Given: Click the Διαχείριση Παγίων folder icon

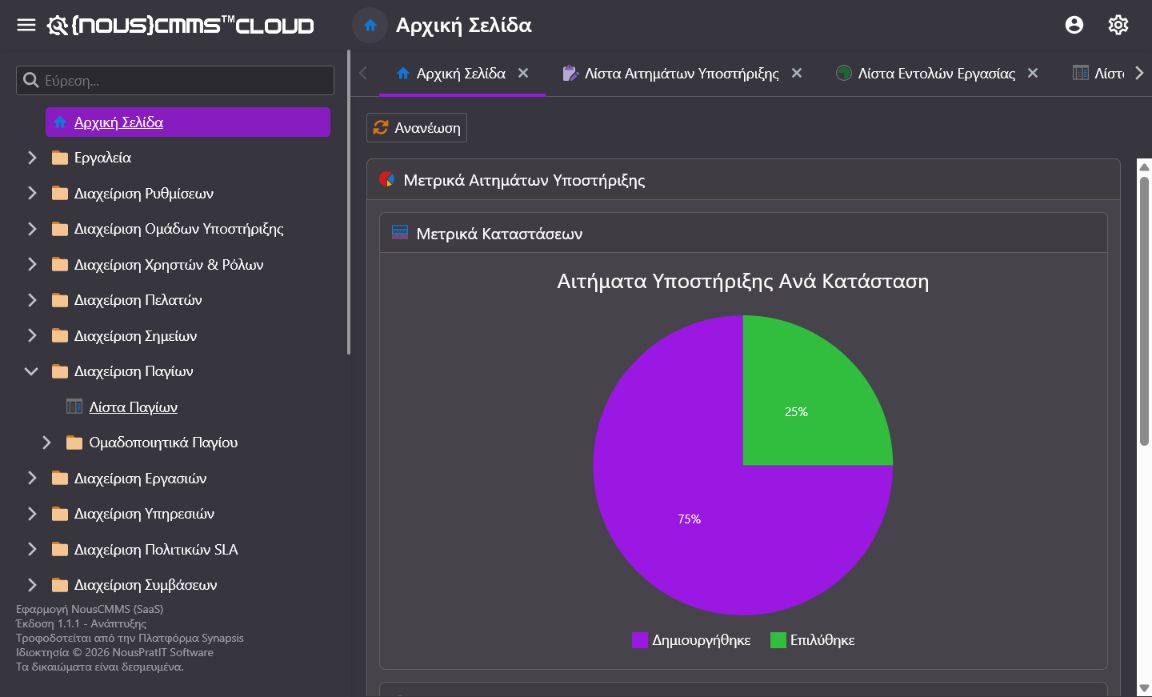Looking at the screenshot, I should click(x=60, y=372).
